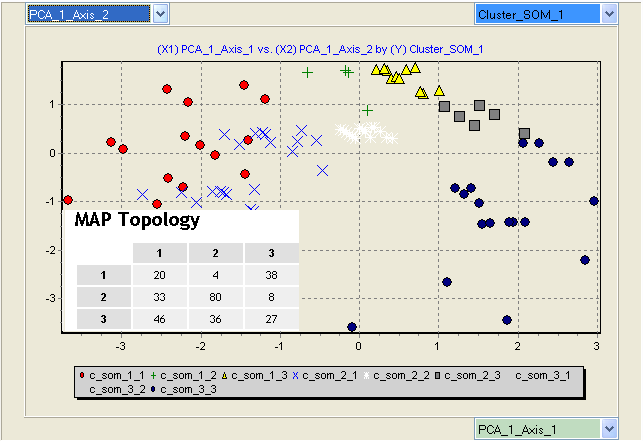Expand the Cluster_SOM_1 dropdown arrow
Image resolution: width=643 pixels, height=441 pixels.
[x=611, y=14]
